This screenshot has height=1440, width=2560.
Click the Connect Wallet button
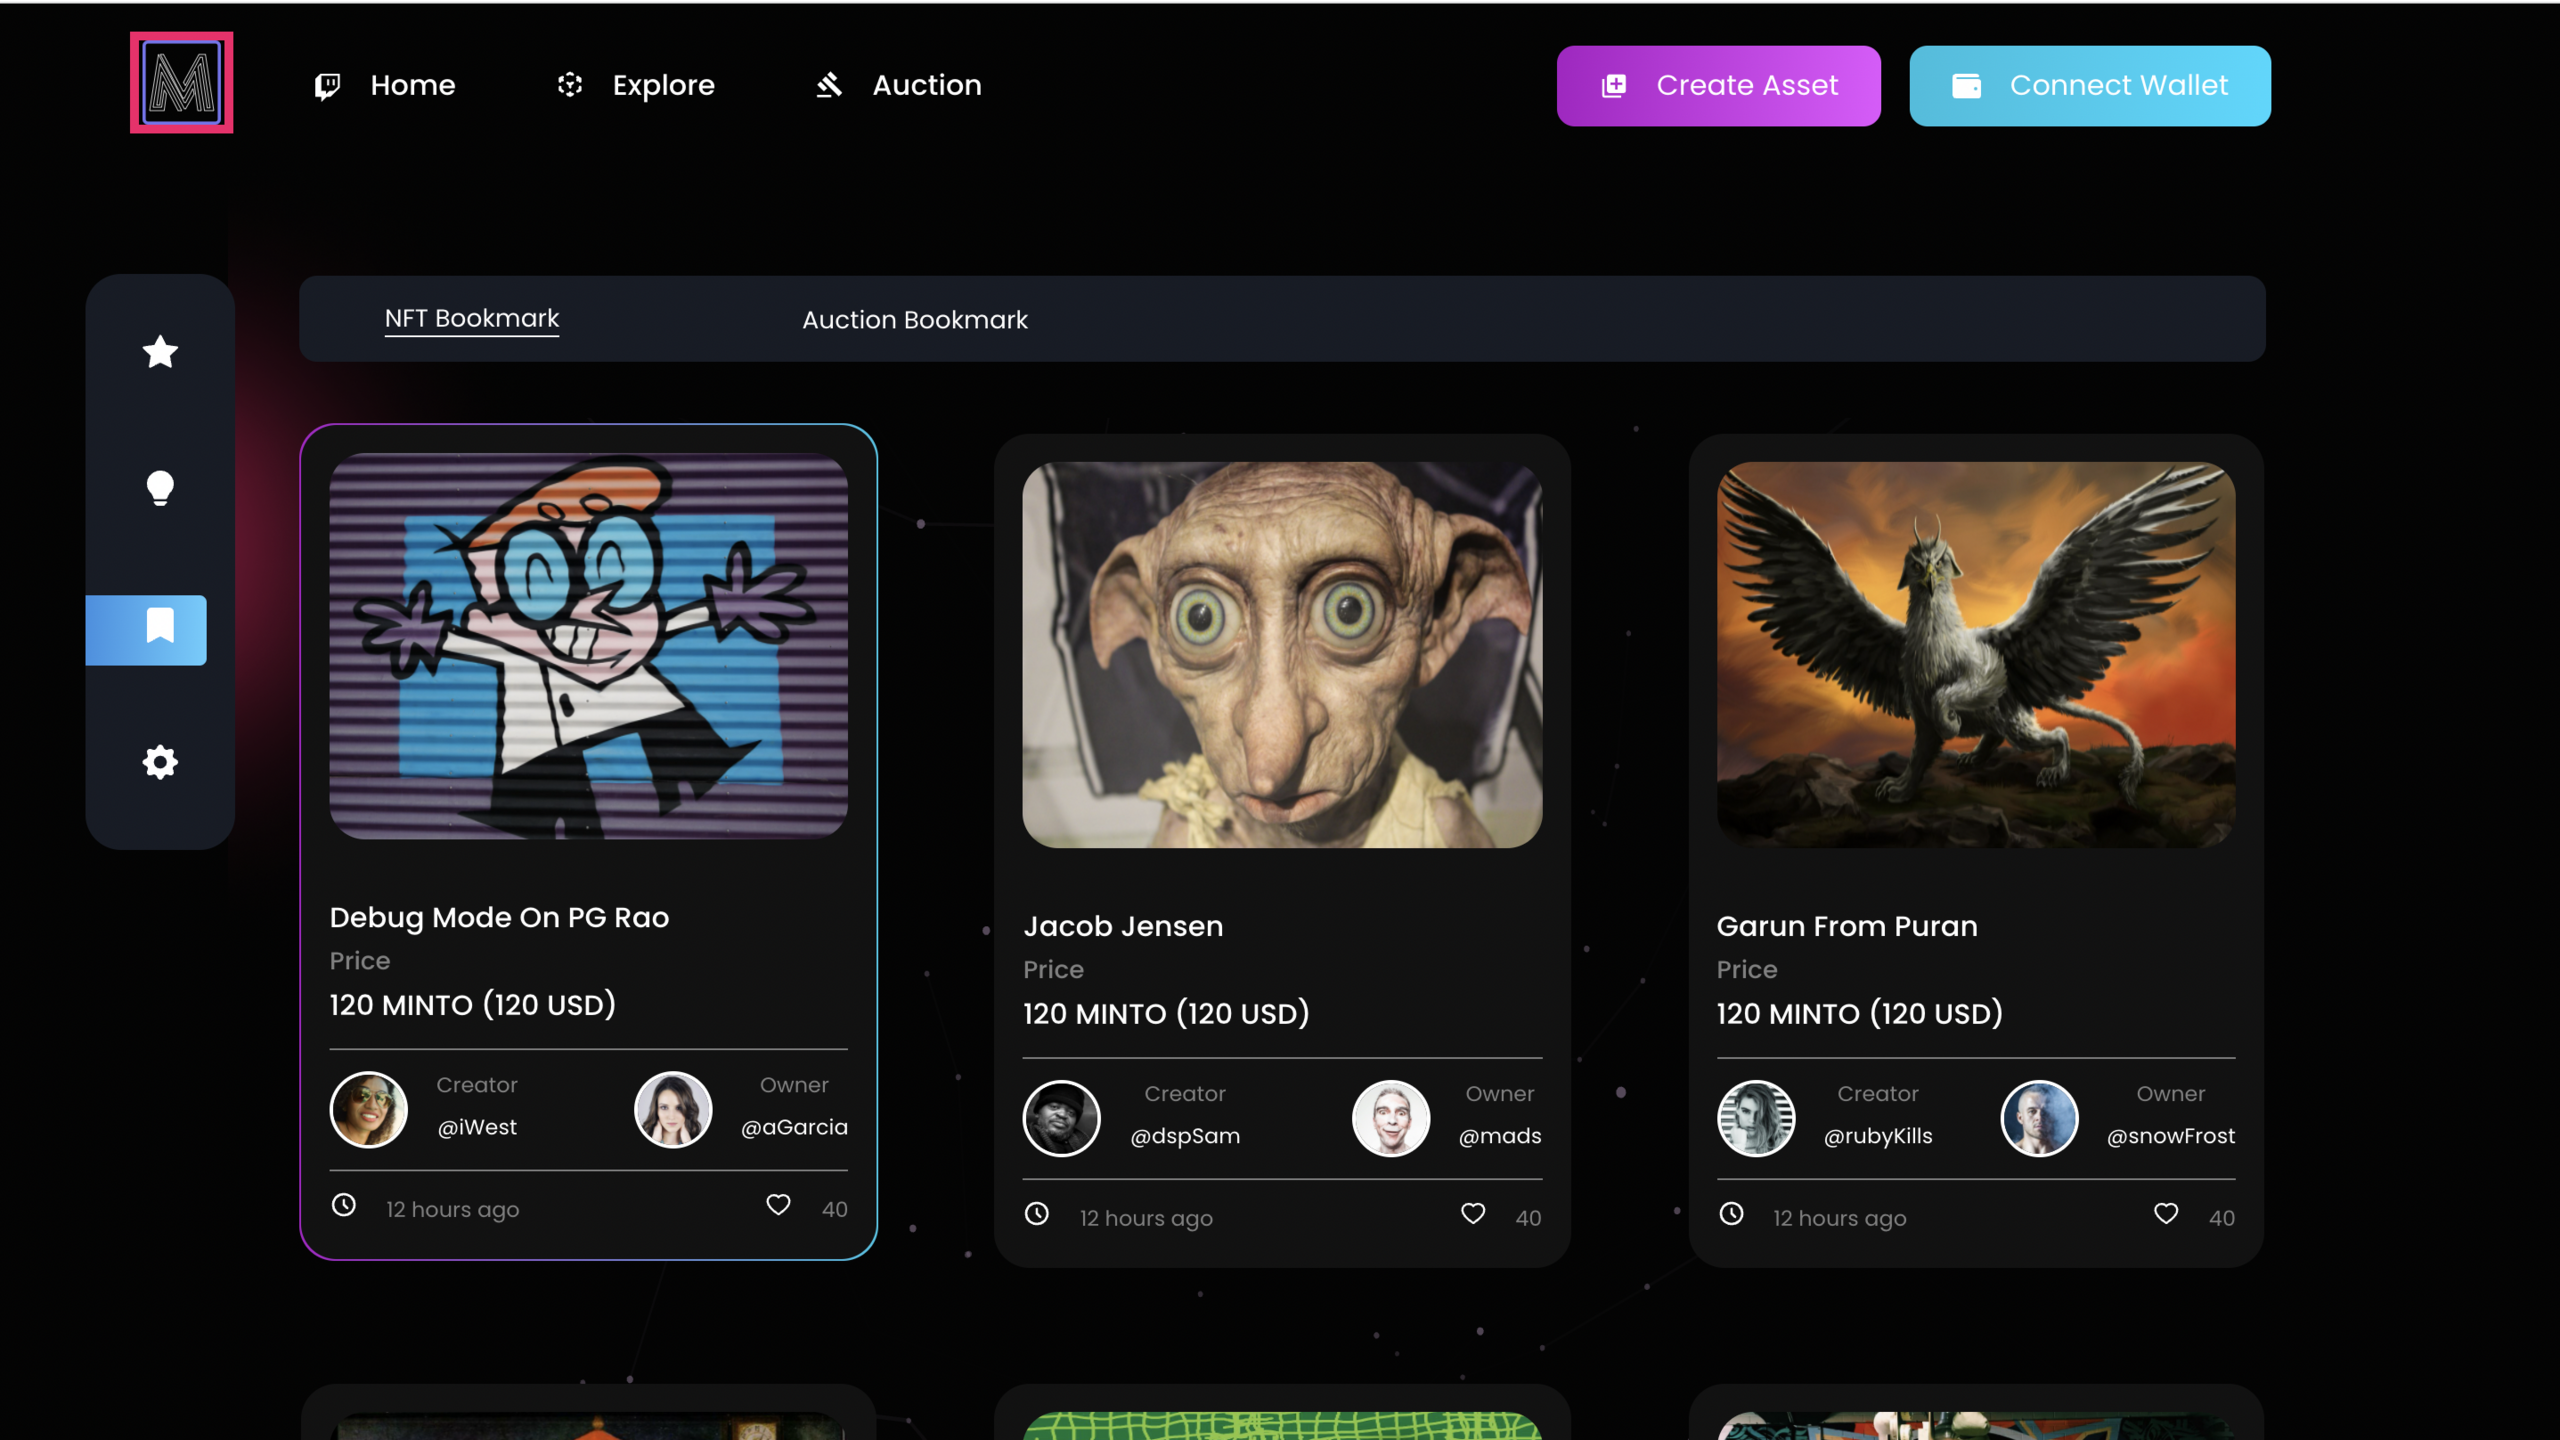2089,86
